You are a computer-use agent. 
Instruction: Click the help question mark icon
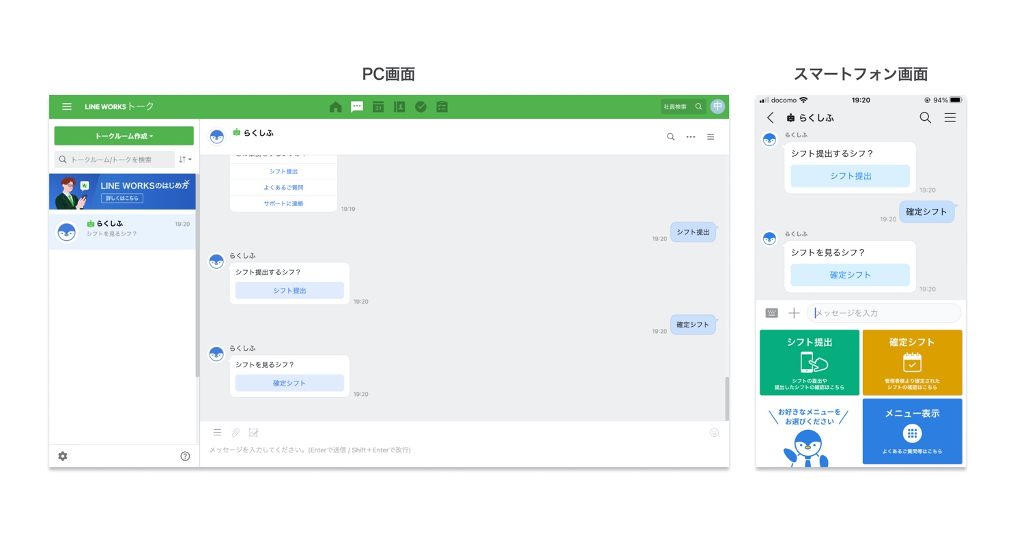[x=185, y=456]
